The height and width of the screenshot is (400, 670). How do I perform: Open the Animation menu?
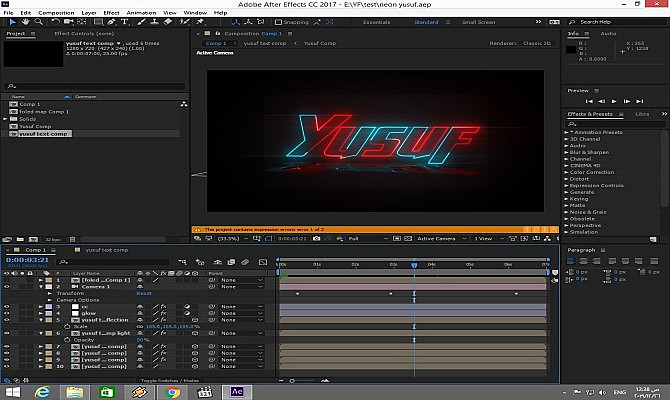pos(141,13)
